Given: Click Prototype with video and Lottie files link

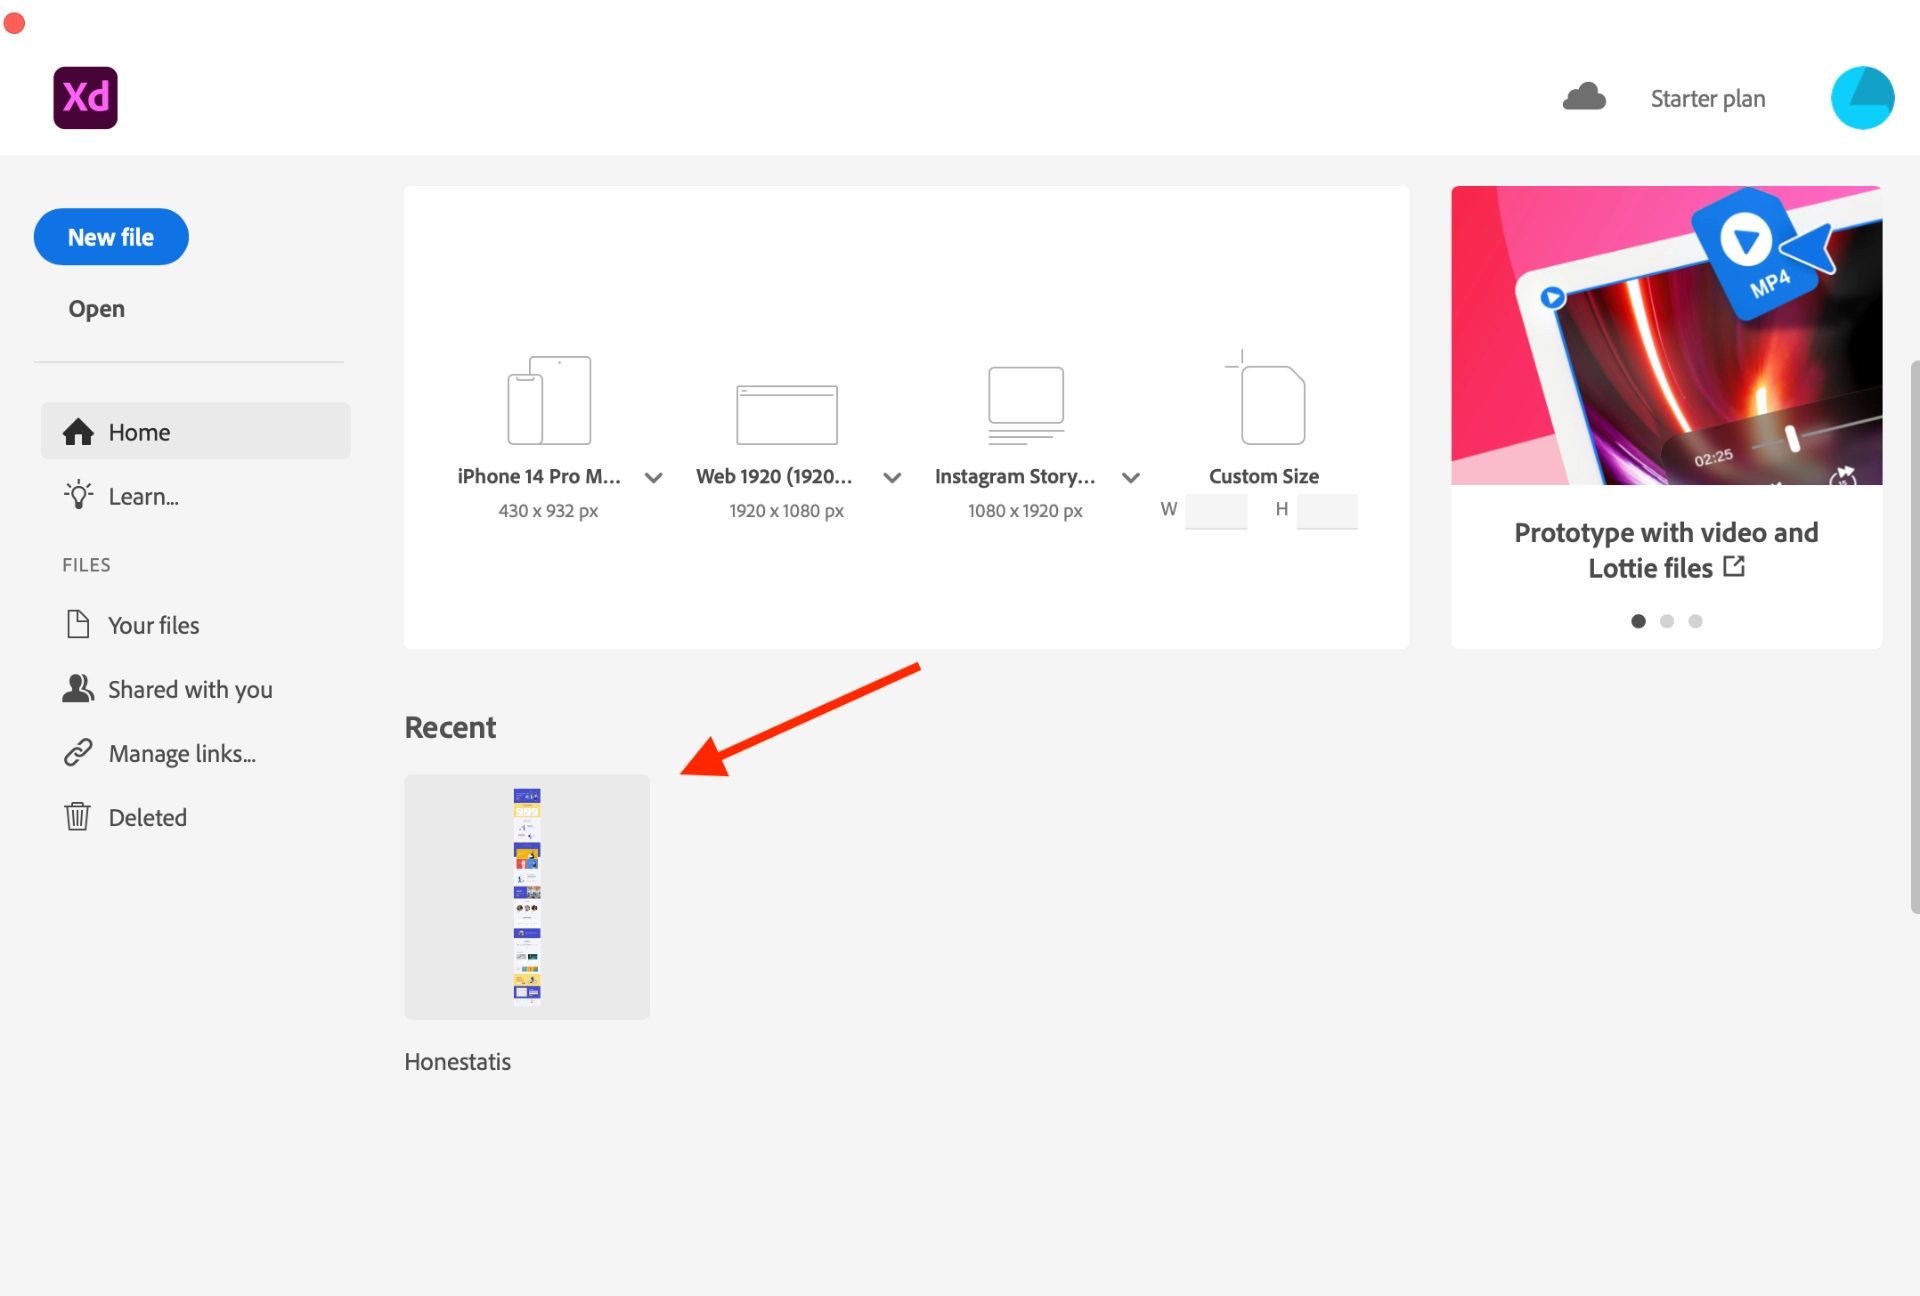Looking at the screenshot, I should pyautogui.click(x=1666, y=550).
